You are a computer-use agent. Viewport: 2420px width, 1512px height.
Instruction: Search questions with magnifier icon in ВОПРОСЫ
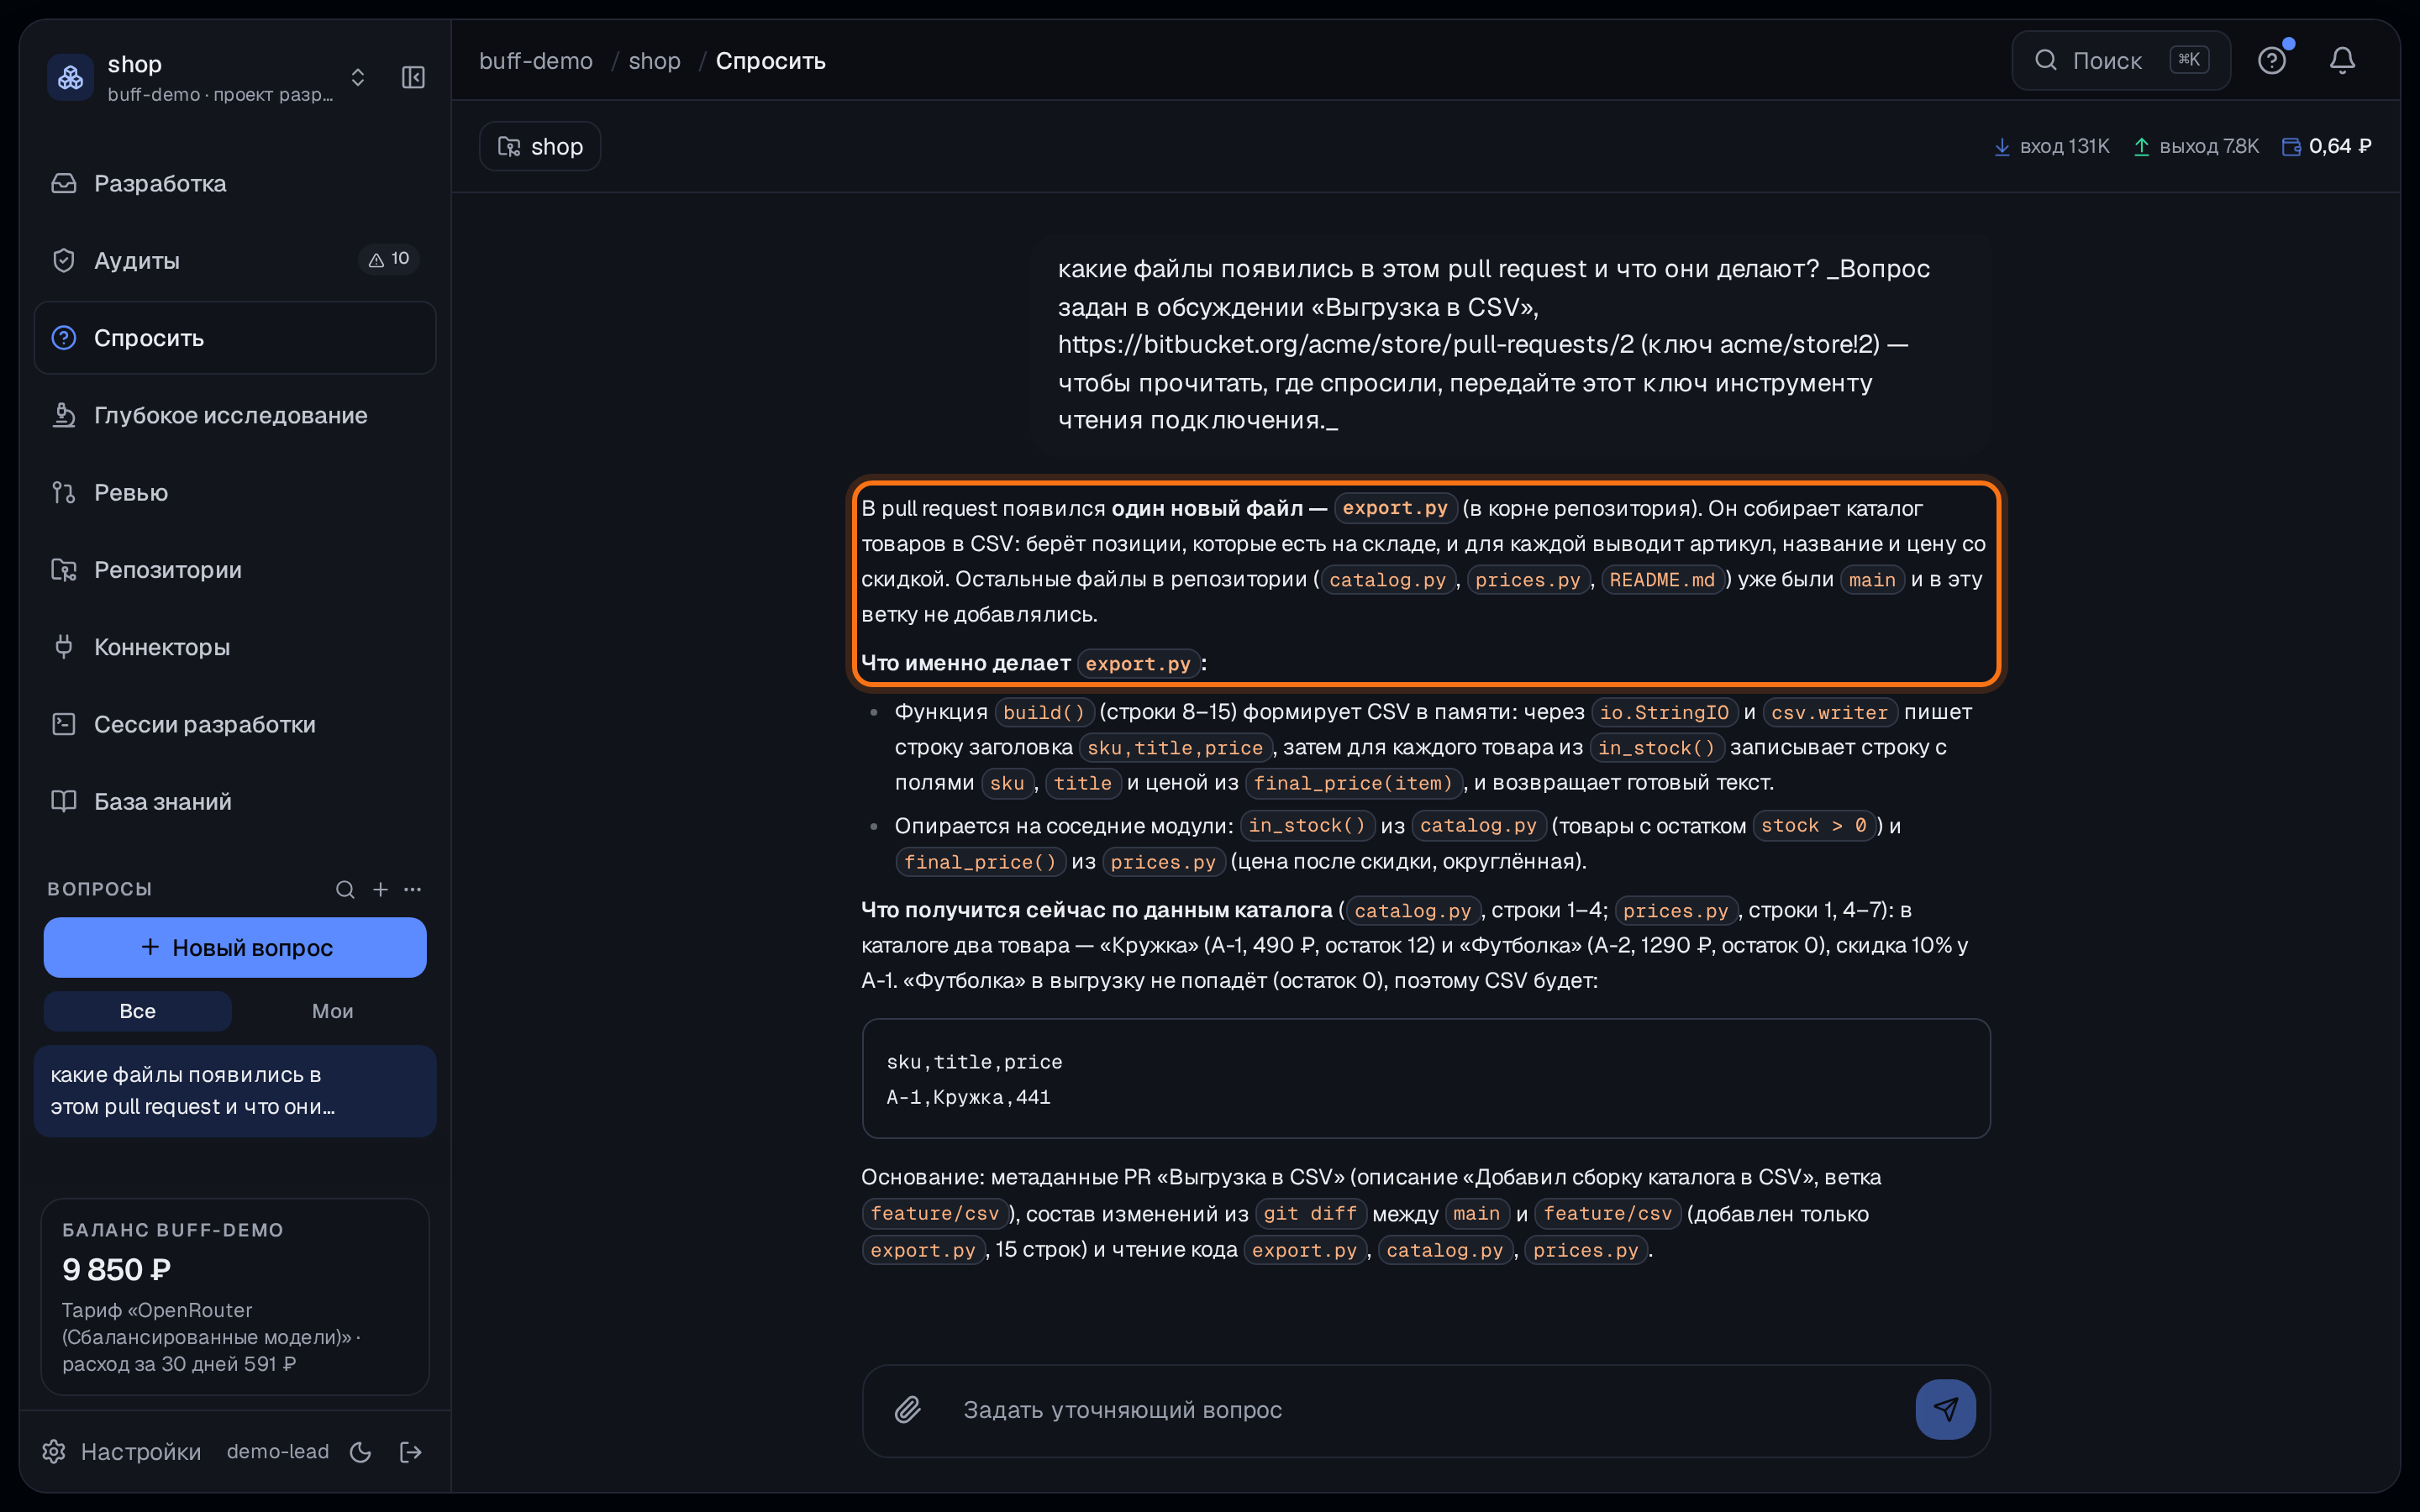tap(345, 889)
